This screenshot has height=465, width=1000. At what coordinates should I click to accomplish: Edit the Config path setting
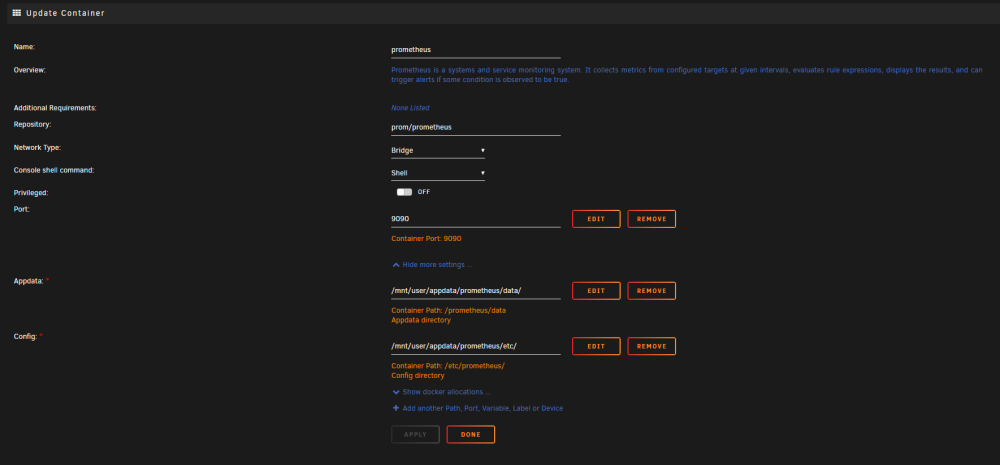[596, 346]
